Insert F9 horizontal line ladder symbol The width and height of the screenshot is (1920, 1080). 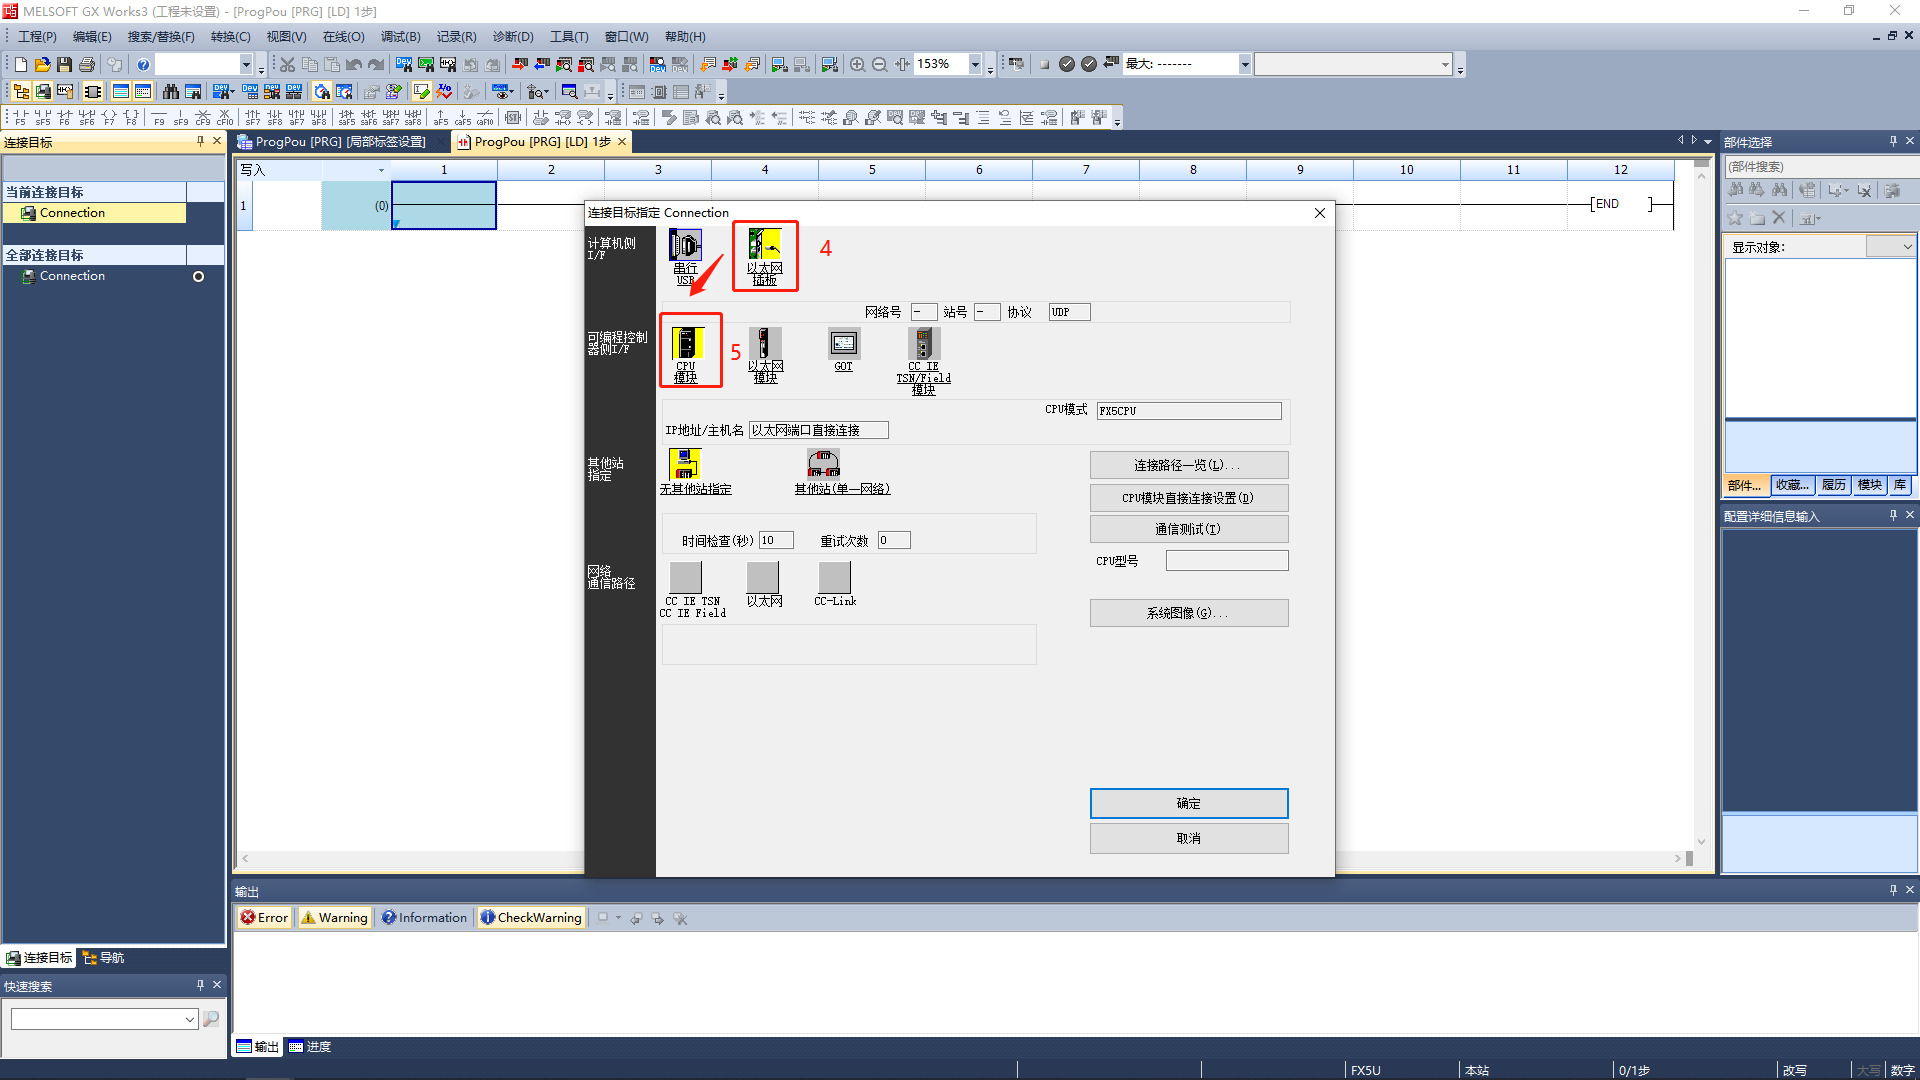coord(159,118)
